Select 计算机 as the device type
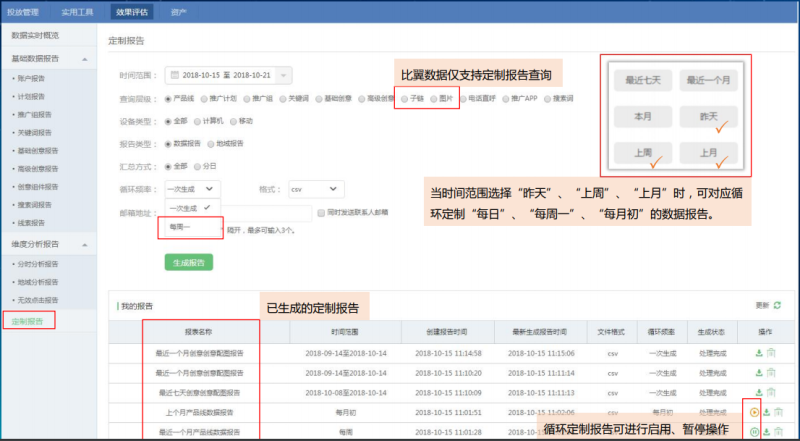This screenshot has width=800, height=441. coord(196,121)
